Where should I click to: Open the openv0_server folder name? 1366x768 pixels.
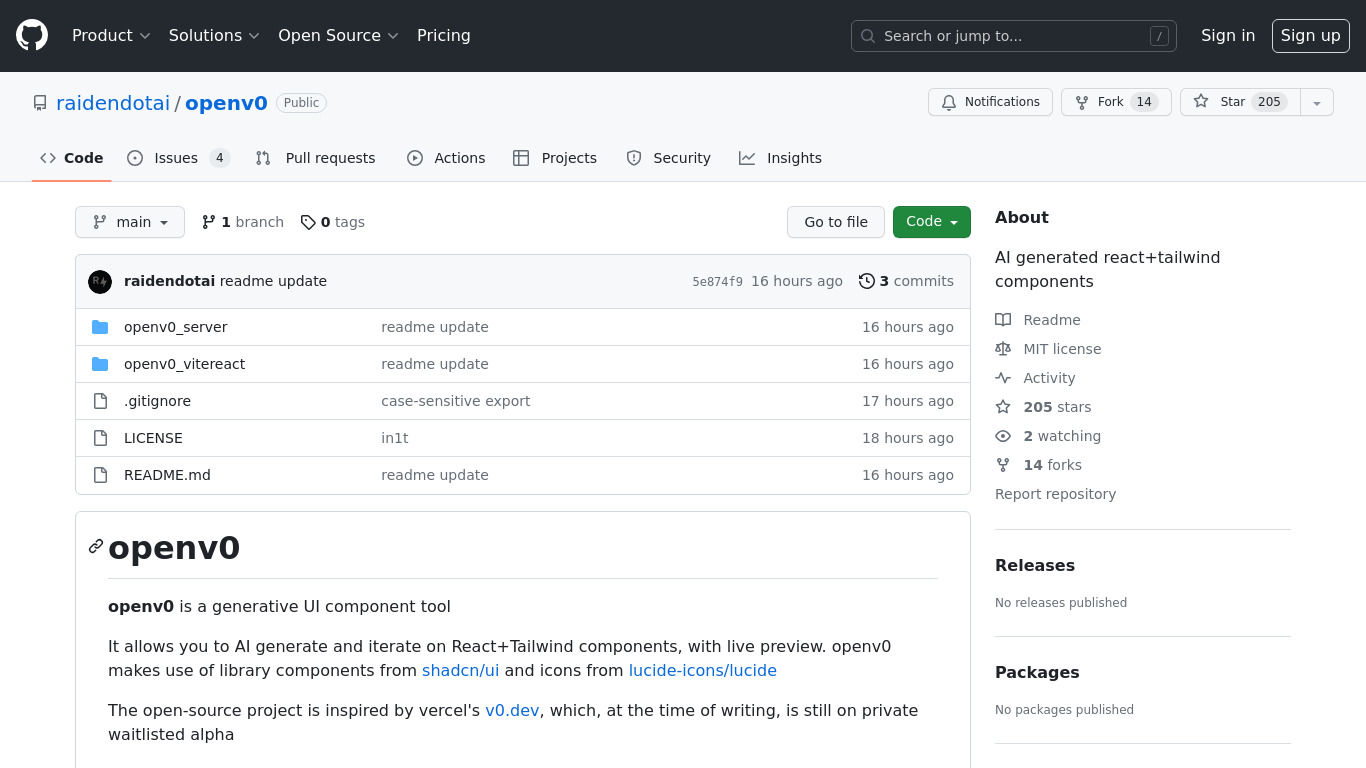coord(176,327)
